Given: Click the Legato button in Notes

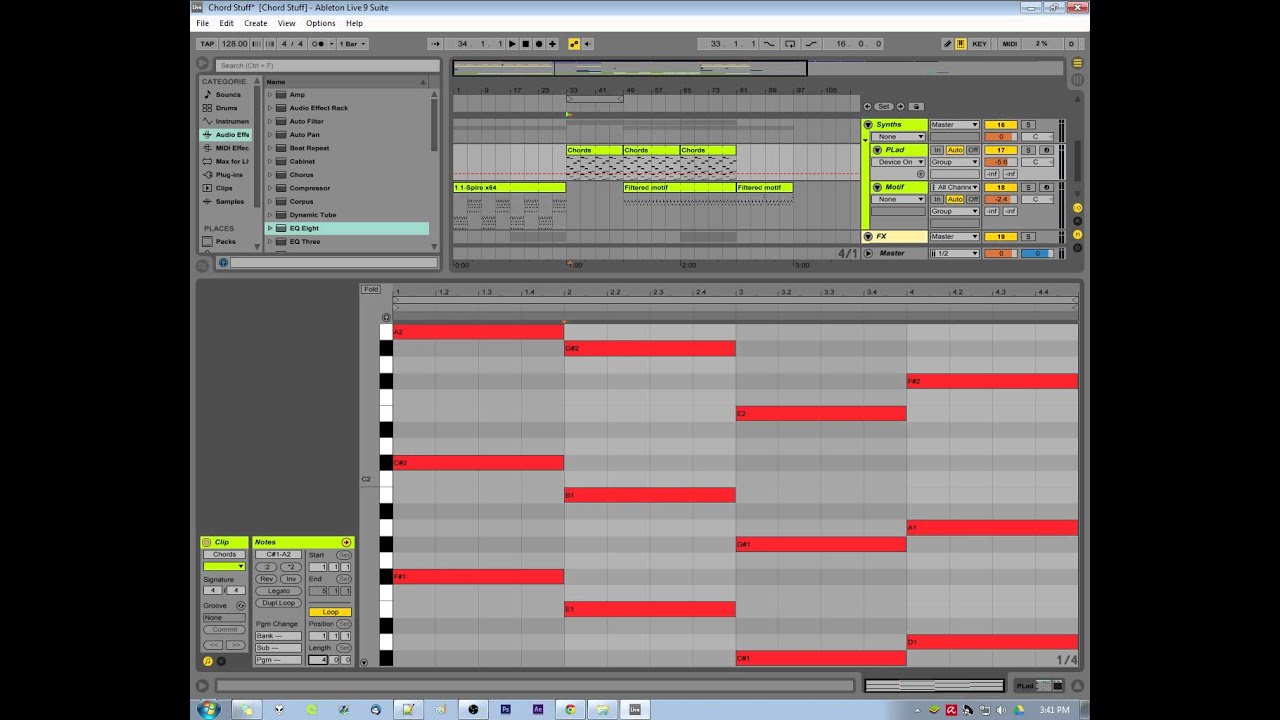Looking at the screenshot, I should pyautogui.click(x=277, y=591).
